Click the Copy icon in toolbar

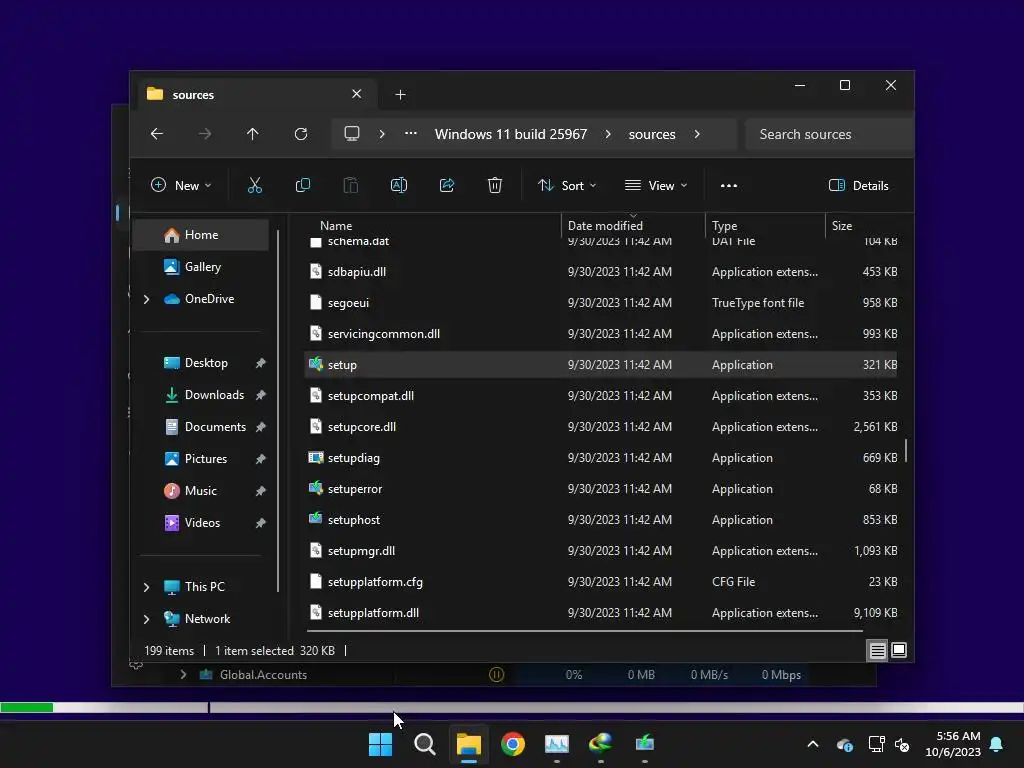[303, 185]
